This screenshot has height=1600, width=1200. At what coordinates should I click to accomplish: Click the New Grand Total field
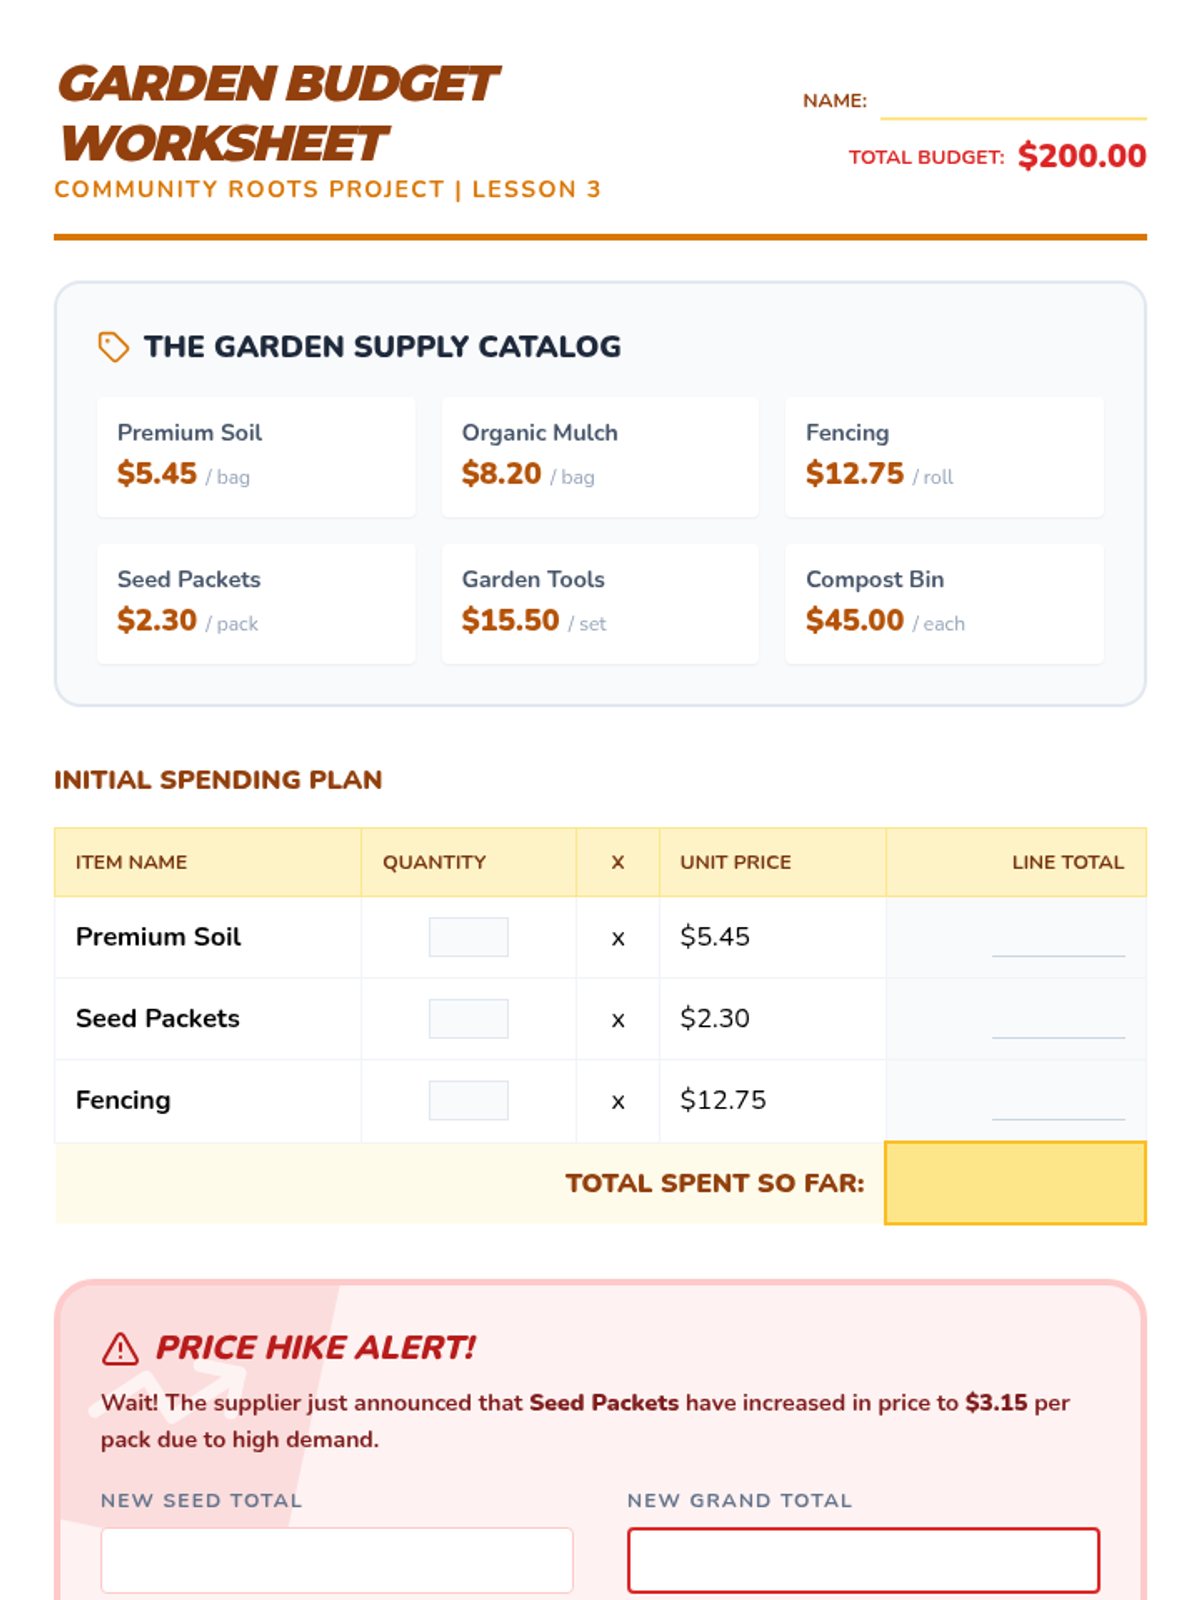pos(863,1560)
